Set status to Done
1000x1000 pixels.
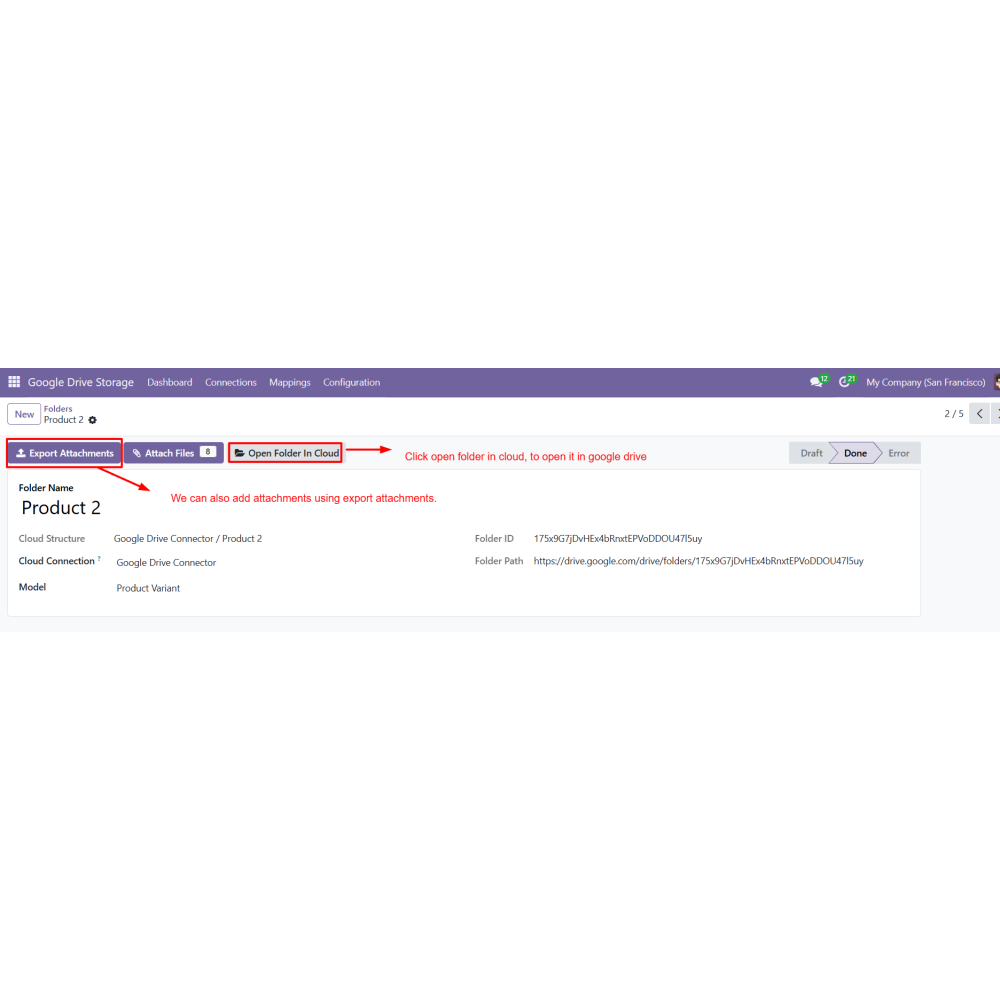(x=855, y=453)
